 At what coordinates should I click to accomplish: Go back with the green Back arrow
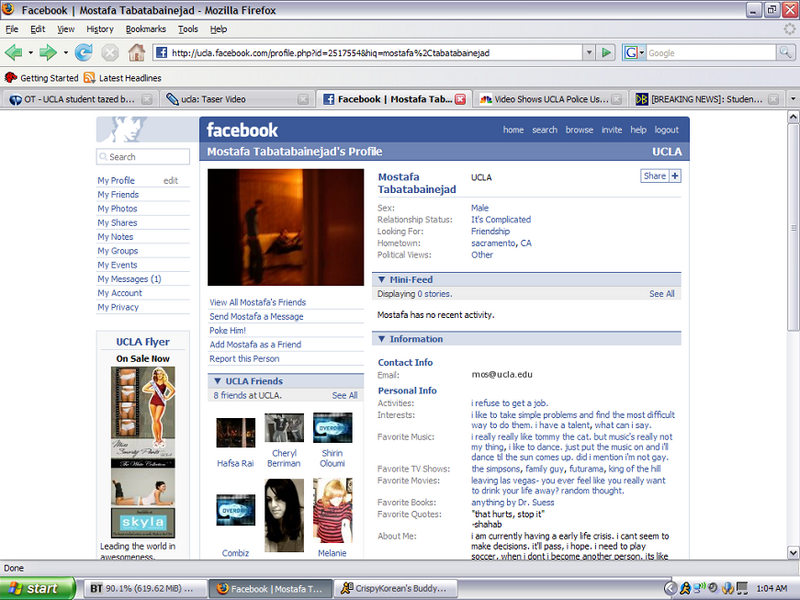(x=13, y=52)
